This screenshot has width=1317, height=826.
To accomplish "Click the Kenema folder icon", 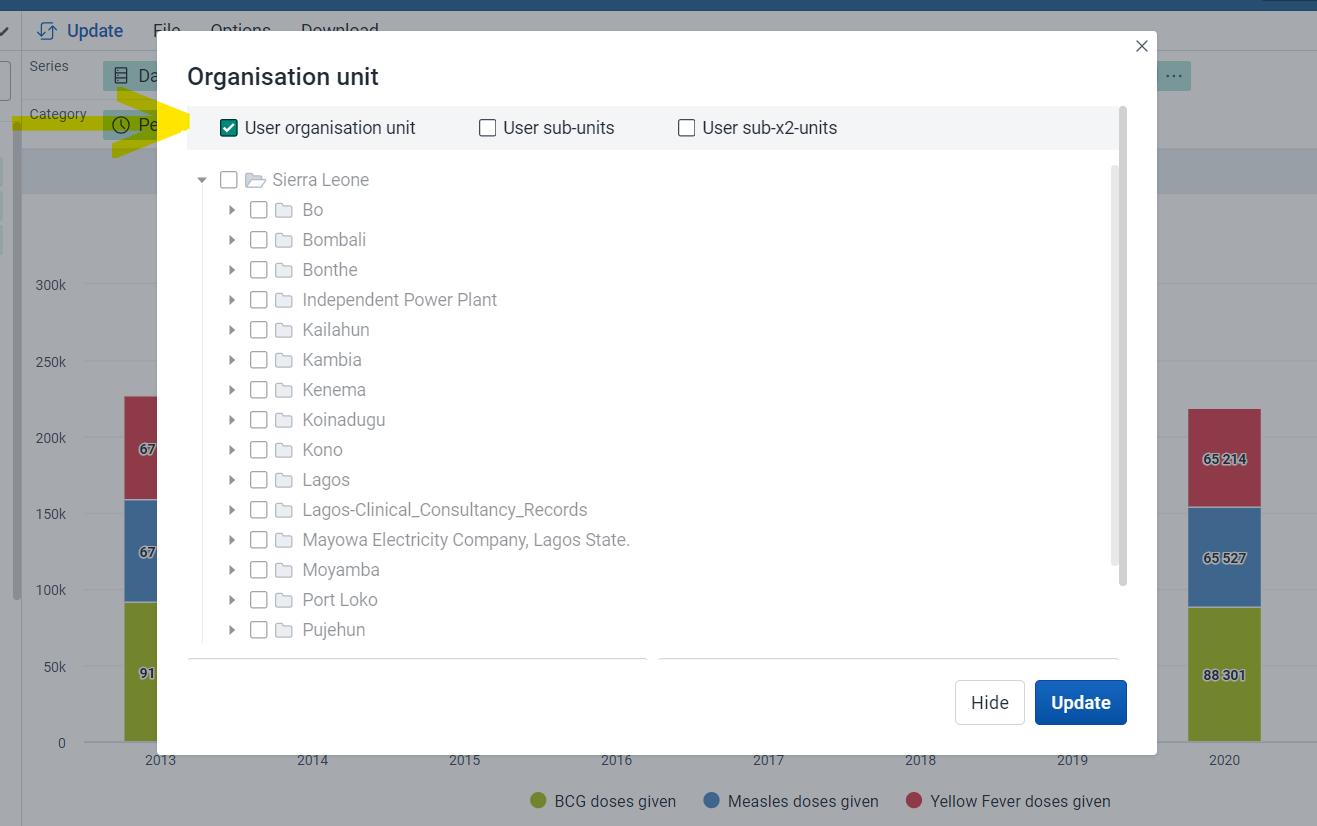I will (x=284, y=390).
